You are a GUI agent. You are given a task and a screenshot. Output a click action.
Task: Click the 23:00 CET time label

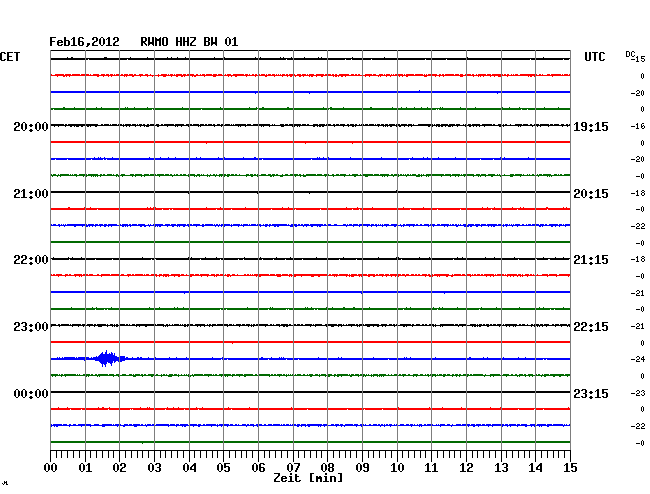pyautogui.click(x=31, y=327)
